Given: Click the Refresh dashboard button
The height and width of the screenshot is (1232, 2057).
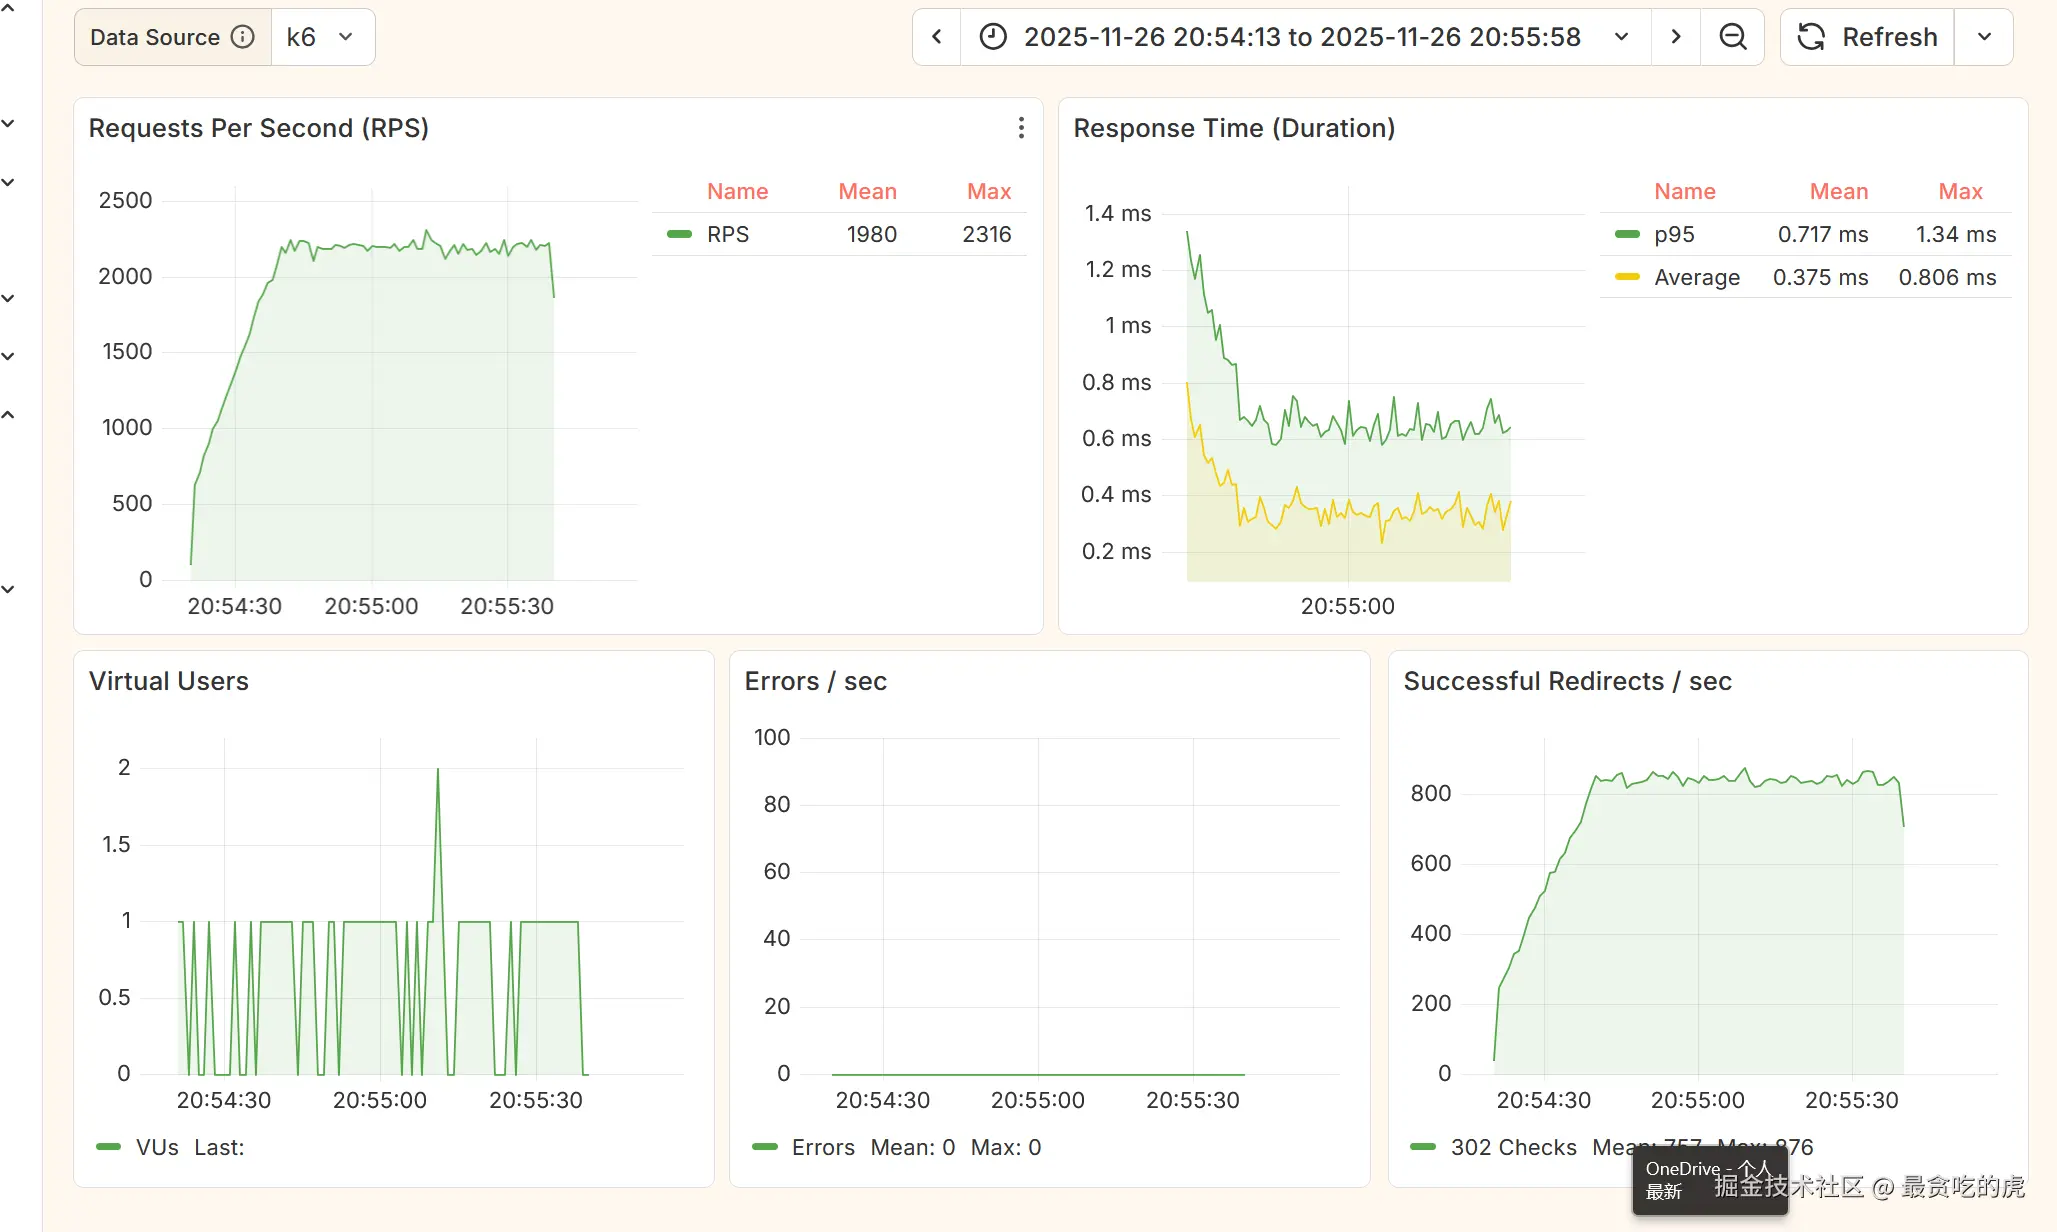Looking at the screenshot, I should pyautogui.click(x=1867, y=37).
